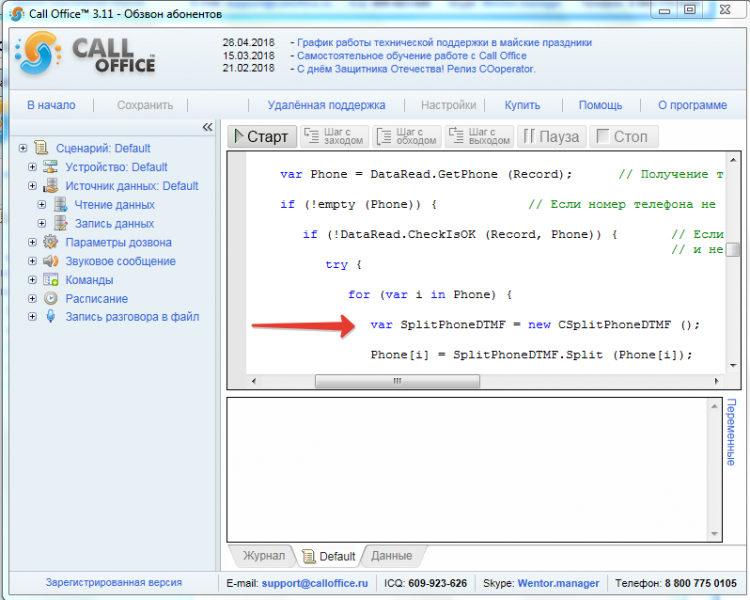This screenshot has height=600, width=750.
Task: Open news Самостоятельное обучение работе с Call Office
Action: pyautogui.click(x=412, y=56)
